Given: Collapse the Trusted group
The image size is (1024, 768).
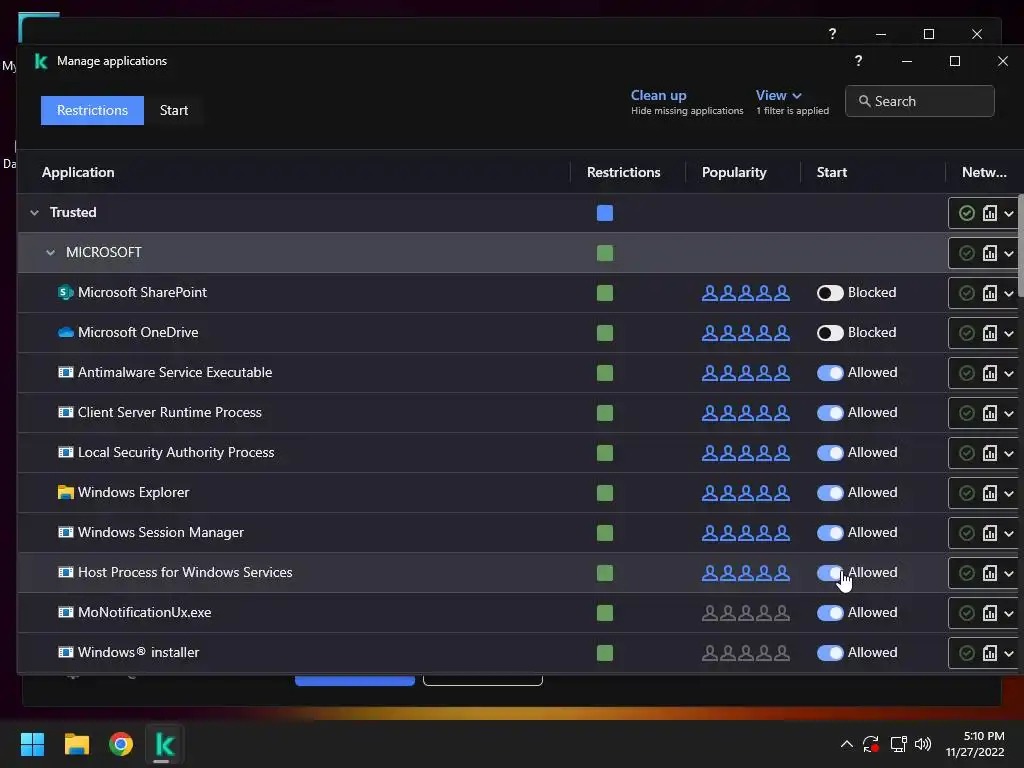Looking at the screenshot, I should tap(35, 213).
